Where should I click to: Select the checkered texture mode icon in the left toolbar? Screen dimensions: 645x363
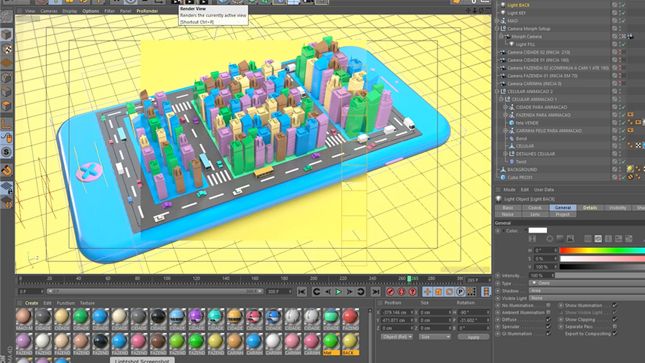[6, 49]
